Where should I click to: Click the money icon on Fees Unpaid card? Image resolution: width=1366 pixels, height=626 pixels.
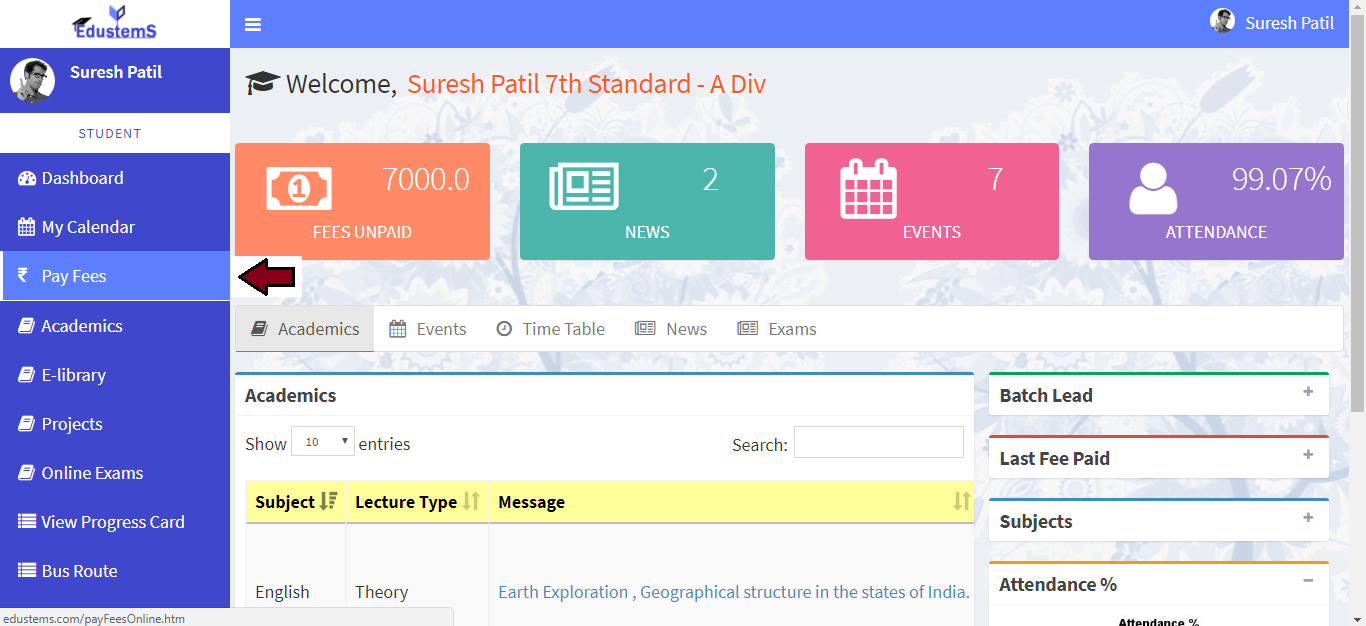click(299, 187)
